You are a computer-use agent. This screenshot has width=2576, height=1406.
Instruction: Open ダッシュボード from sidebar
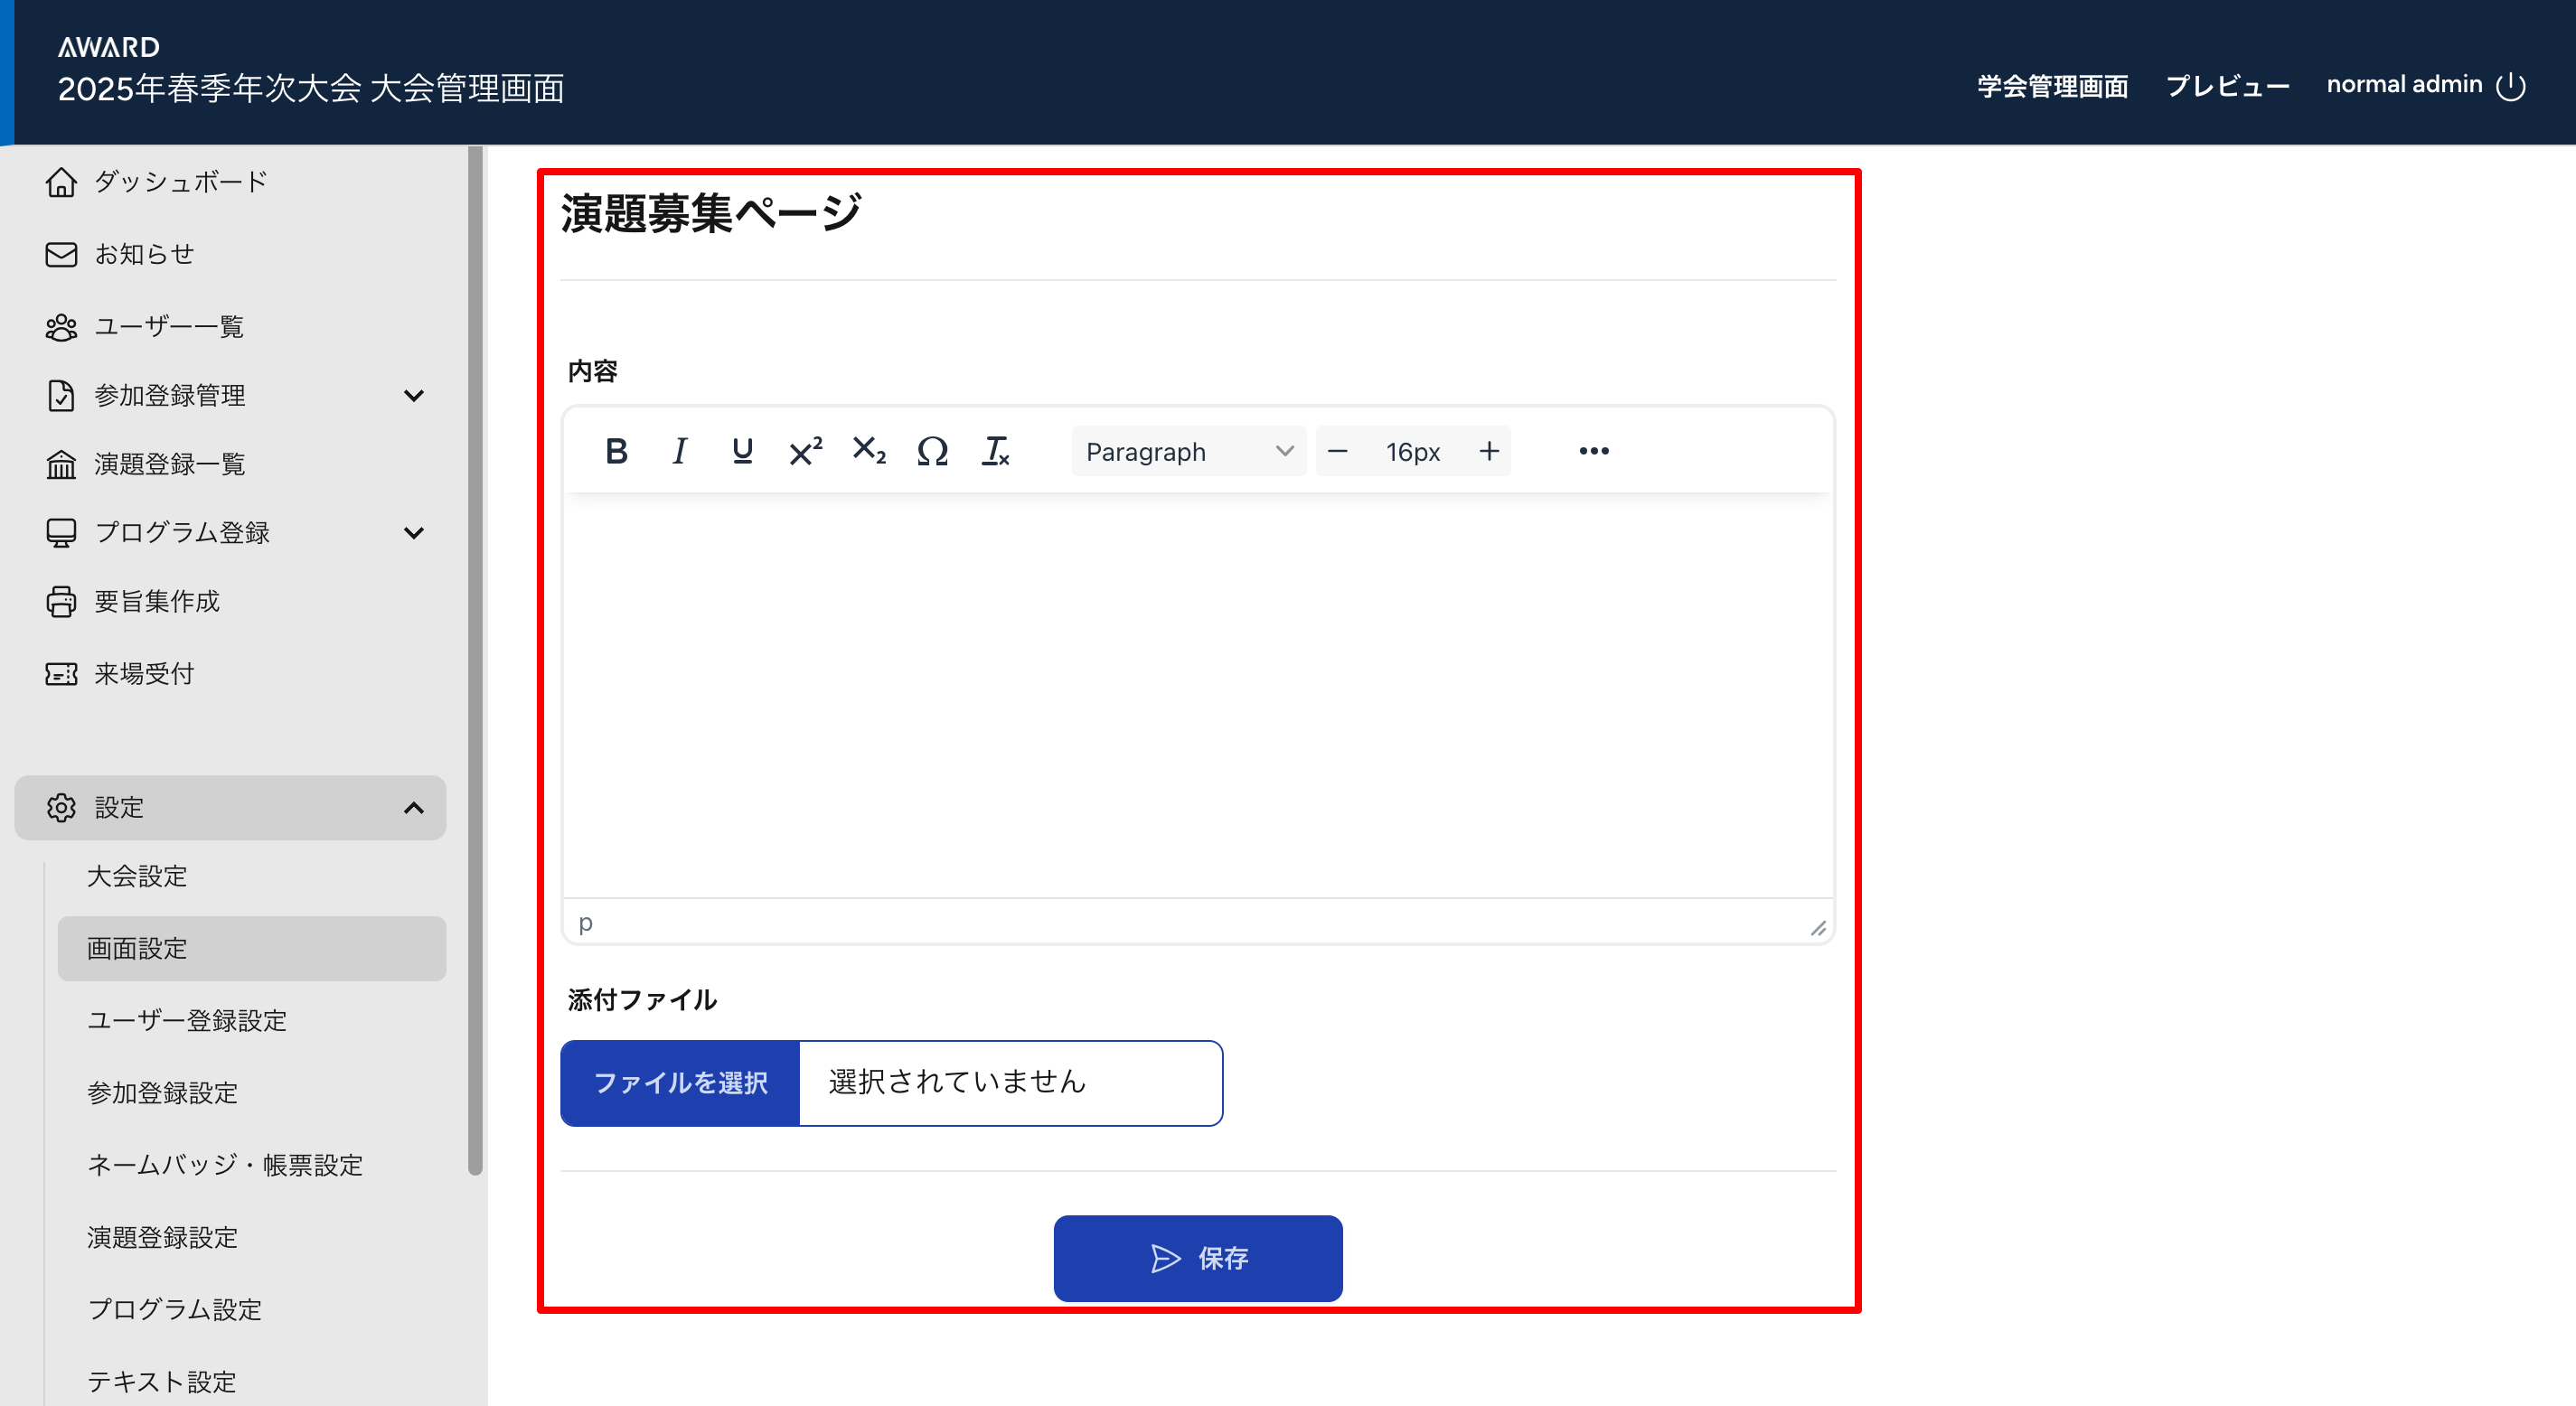[180, 182]
